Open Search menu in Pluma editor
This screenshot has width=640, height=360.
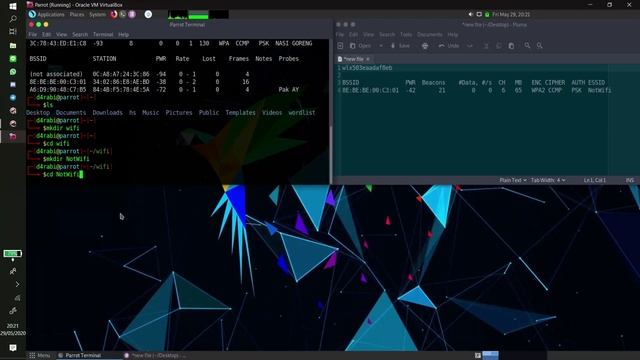[x=387, y=35]
